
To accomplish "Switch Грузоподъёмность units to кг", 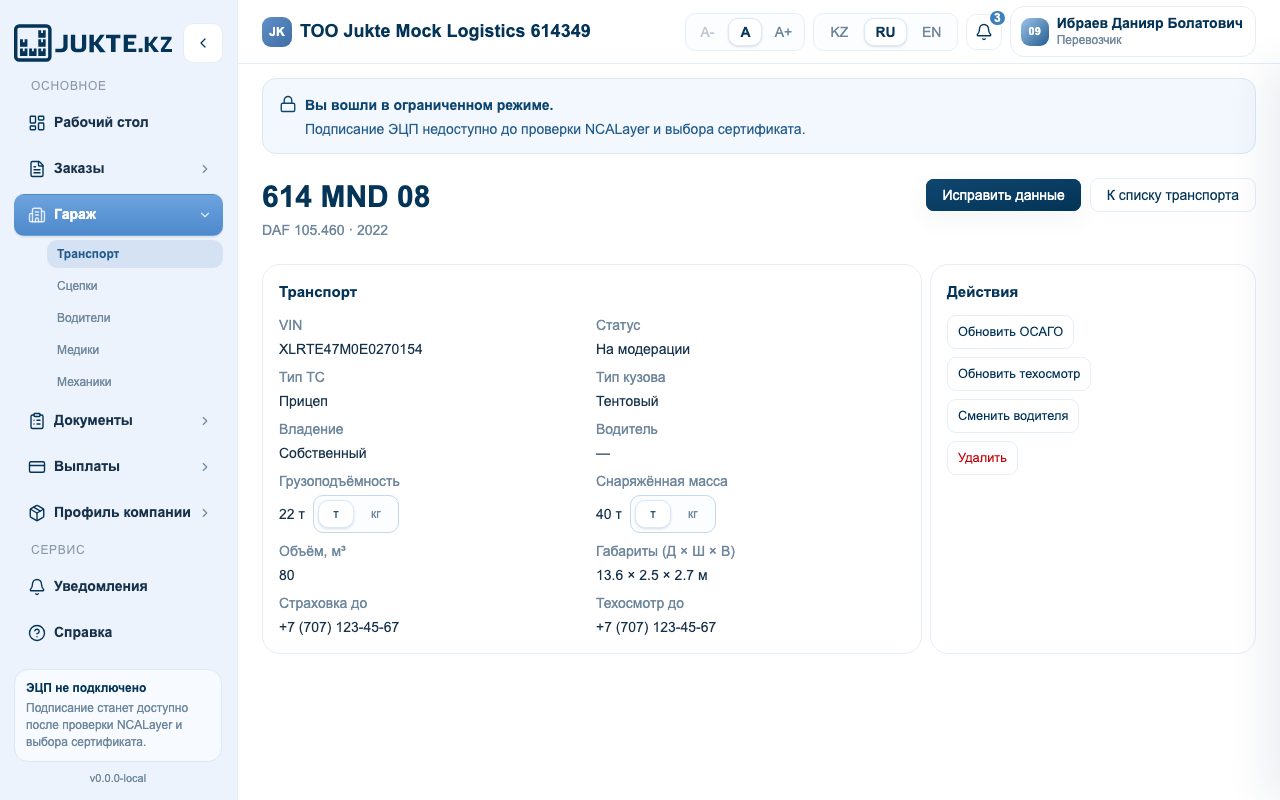I will [x=376, y=514].
